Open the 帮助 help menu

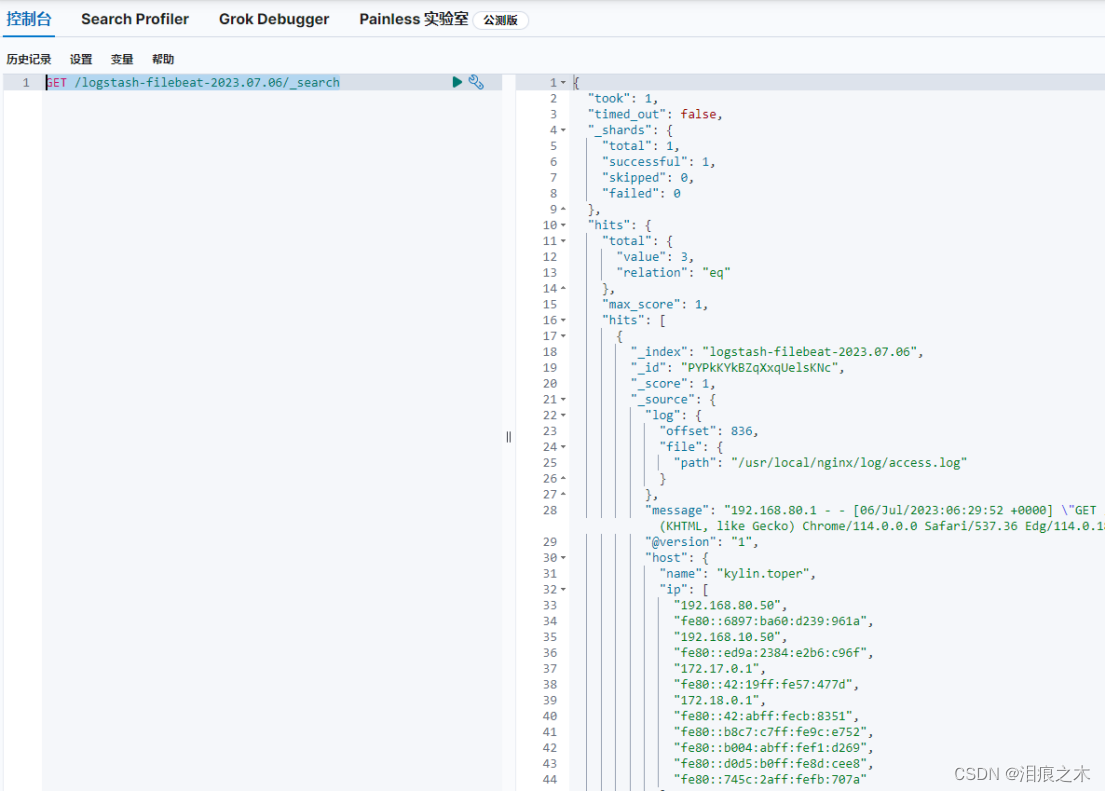(162, 58)
